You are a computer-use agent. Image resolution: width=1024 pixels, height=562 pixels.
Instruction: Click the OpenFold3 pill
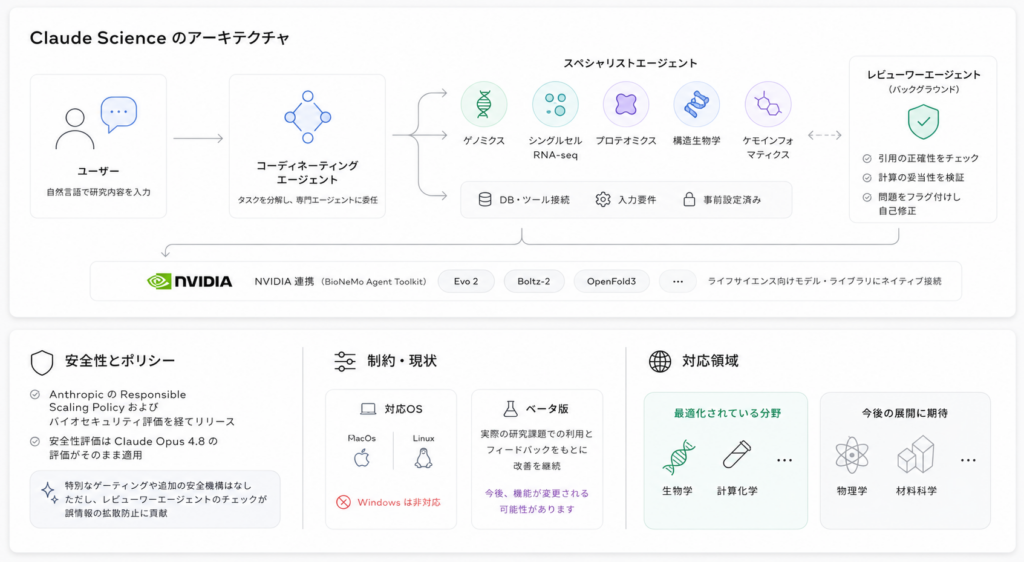pyautogui.click(x=611, y=281)
